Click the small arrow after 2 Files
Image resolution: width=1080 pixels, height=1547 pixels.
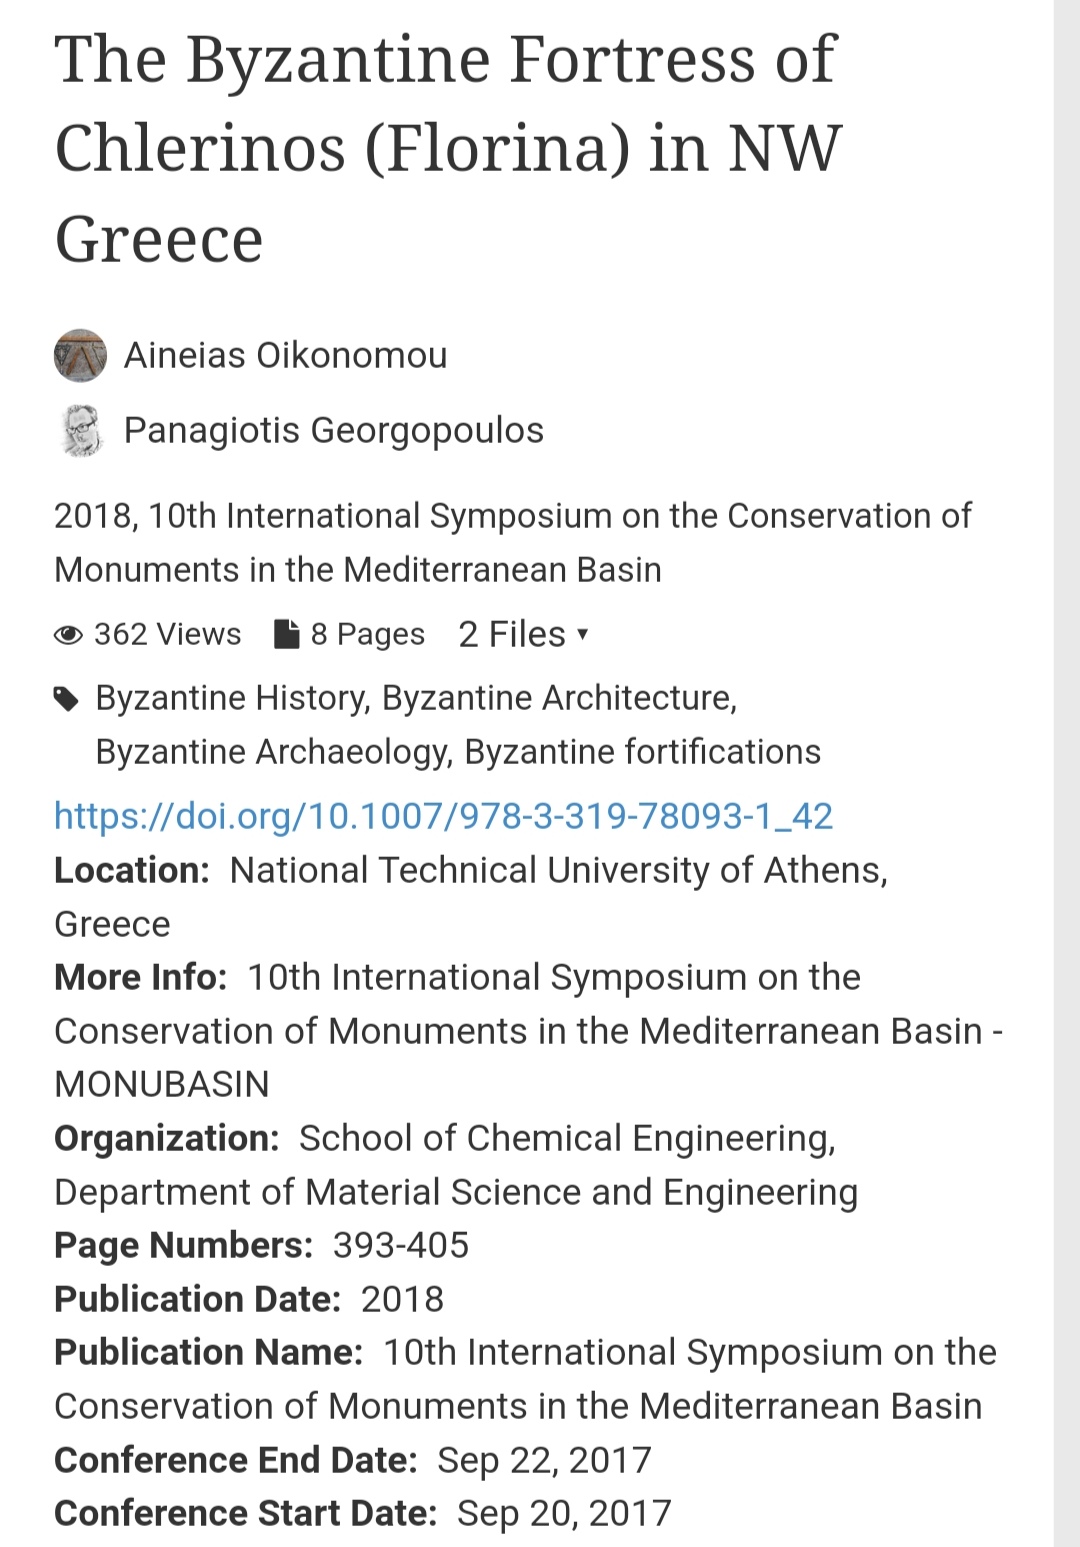[x=583, y=634]
